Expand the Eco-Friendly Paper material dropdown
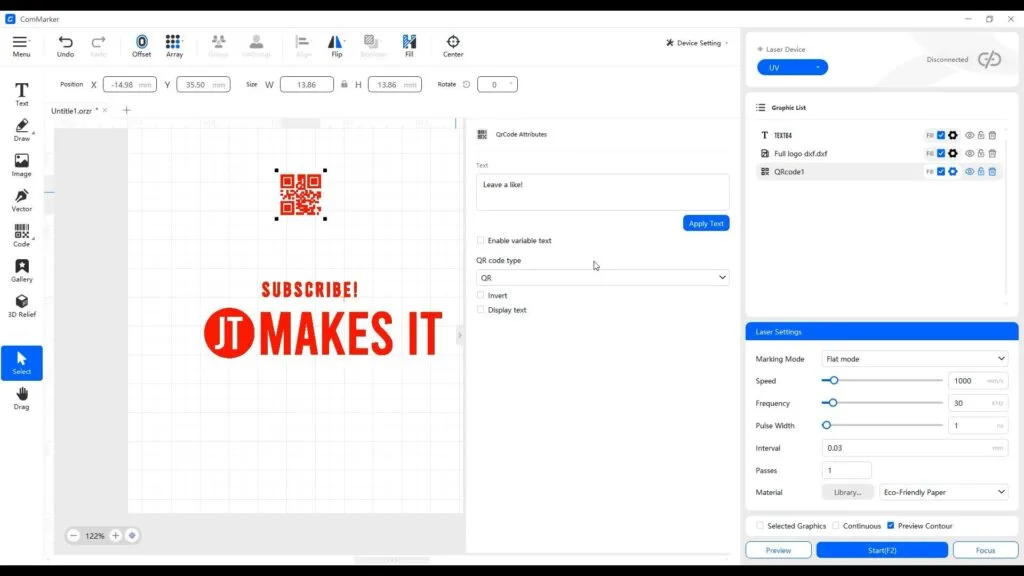This screenshot has width=1024, height=576. [x=943, y=492]
